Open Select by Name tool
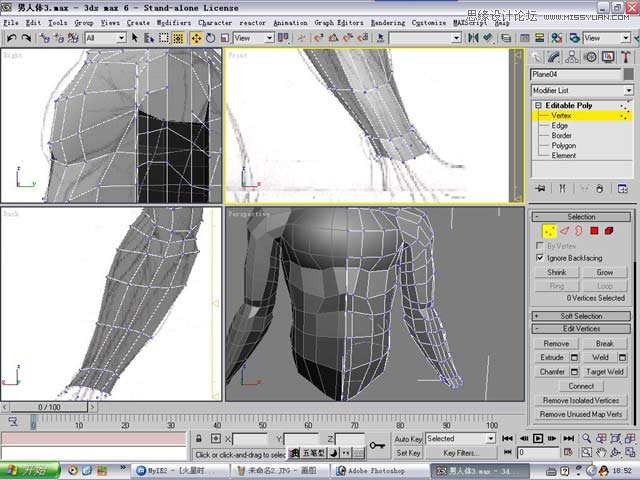This screenshot has height=480, width=640. tap(149, 38)
